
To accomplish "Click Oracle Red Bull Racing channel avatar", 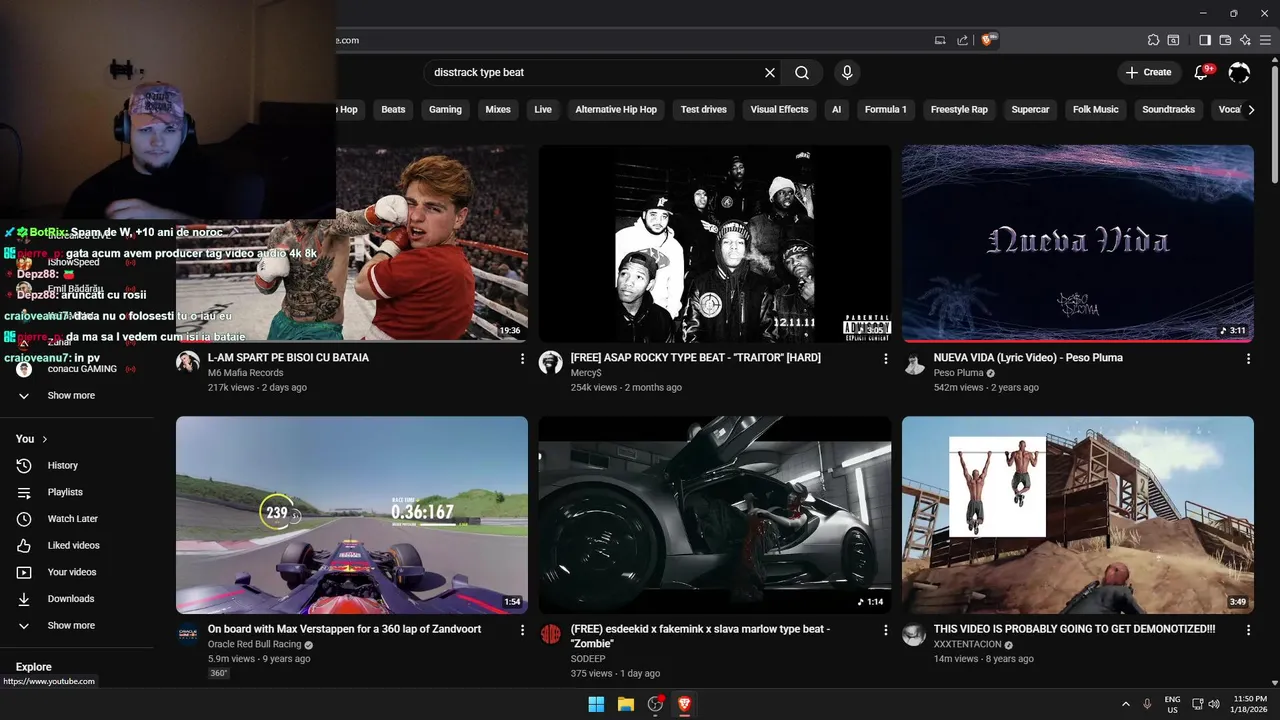I will coord(188,634).
